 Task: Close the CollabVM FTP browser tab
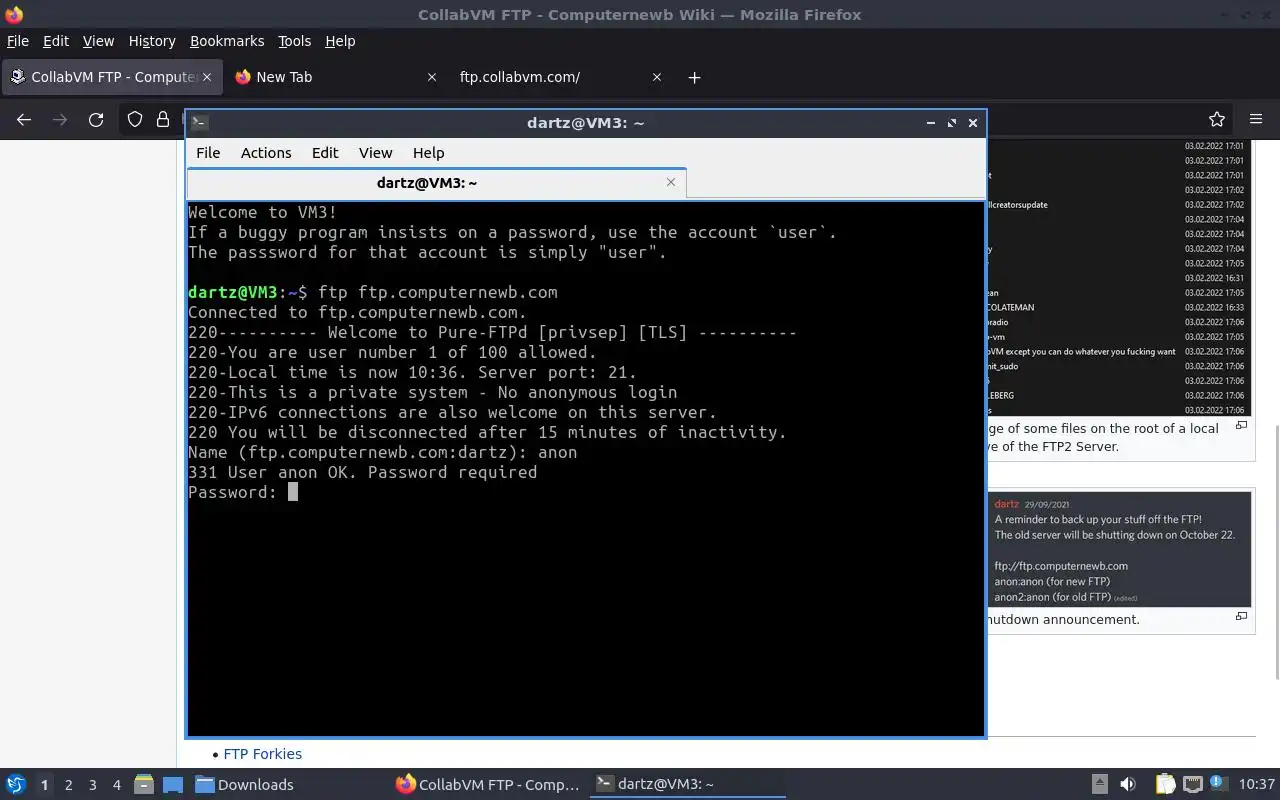[x=208, y=77]
